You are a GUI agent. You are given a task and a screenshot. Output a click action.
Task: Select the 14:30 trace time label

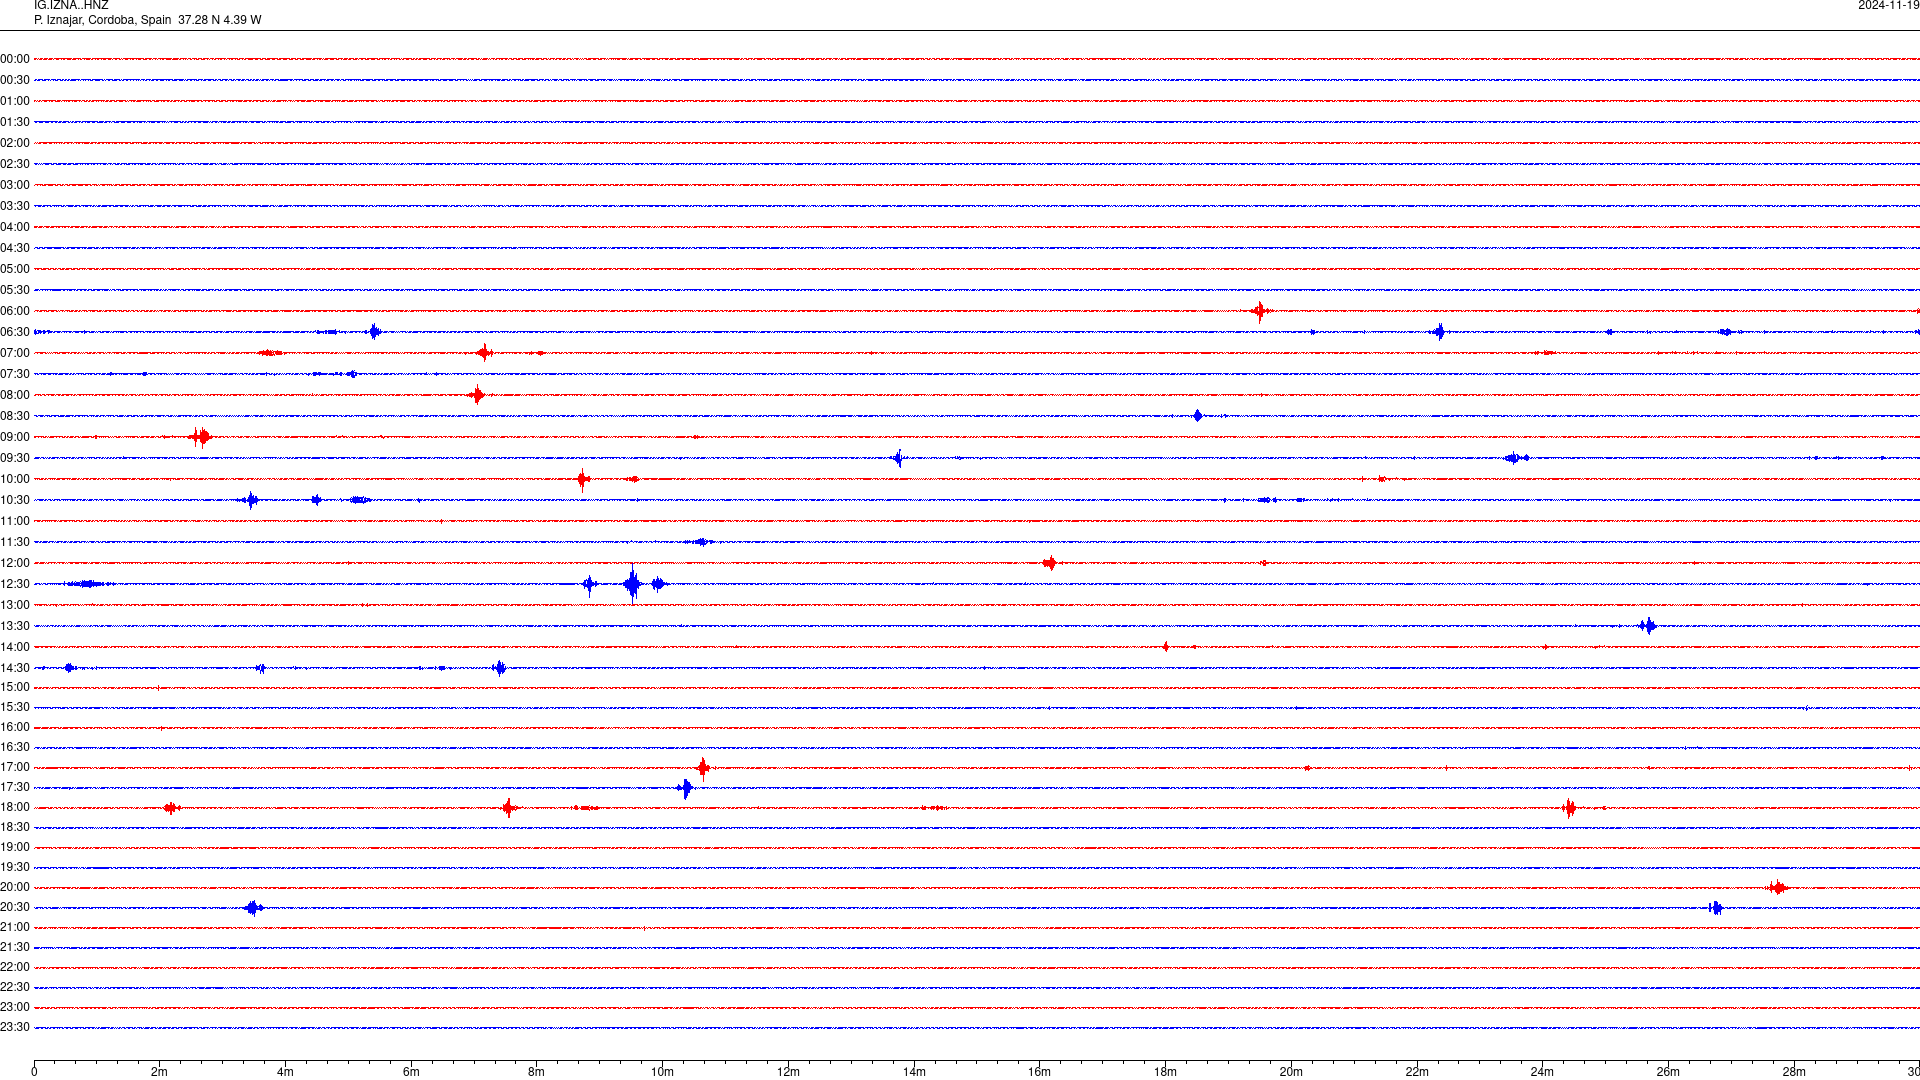15,668
